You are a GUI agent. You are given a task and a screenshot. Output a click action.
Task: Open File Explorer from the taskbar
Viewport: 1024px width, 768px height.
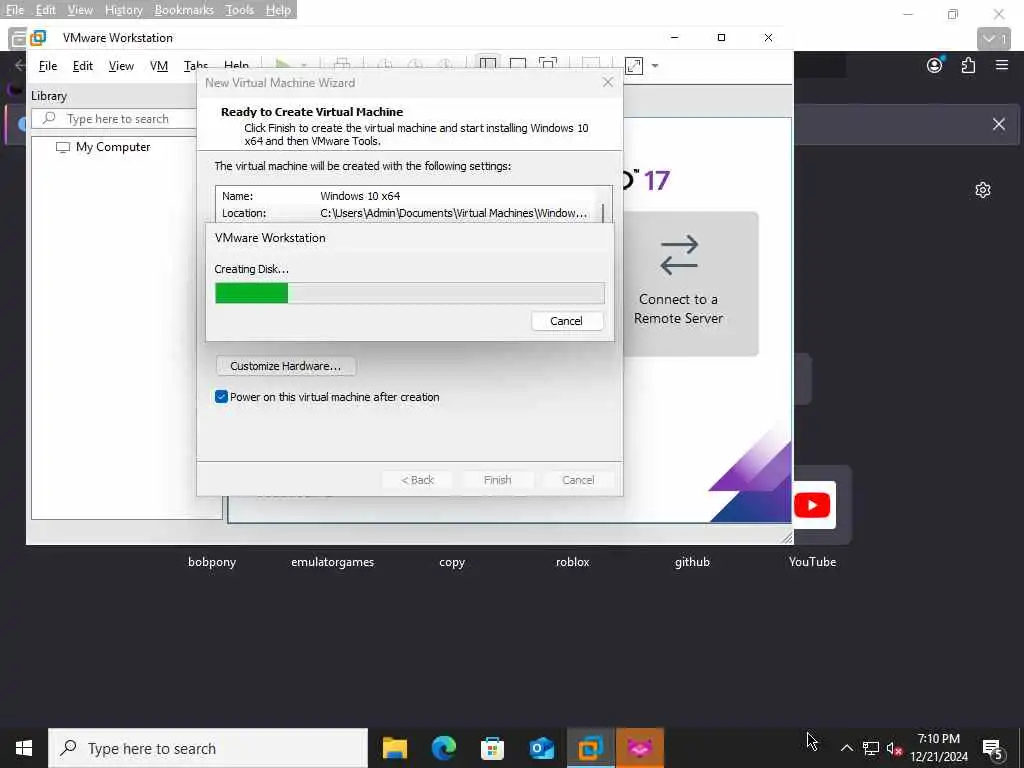(395, 748)
